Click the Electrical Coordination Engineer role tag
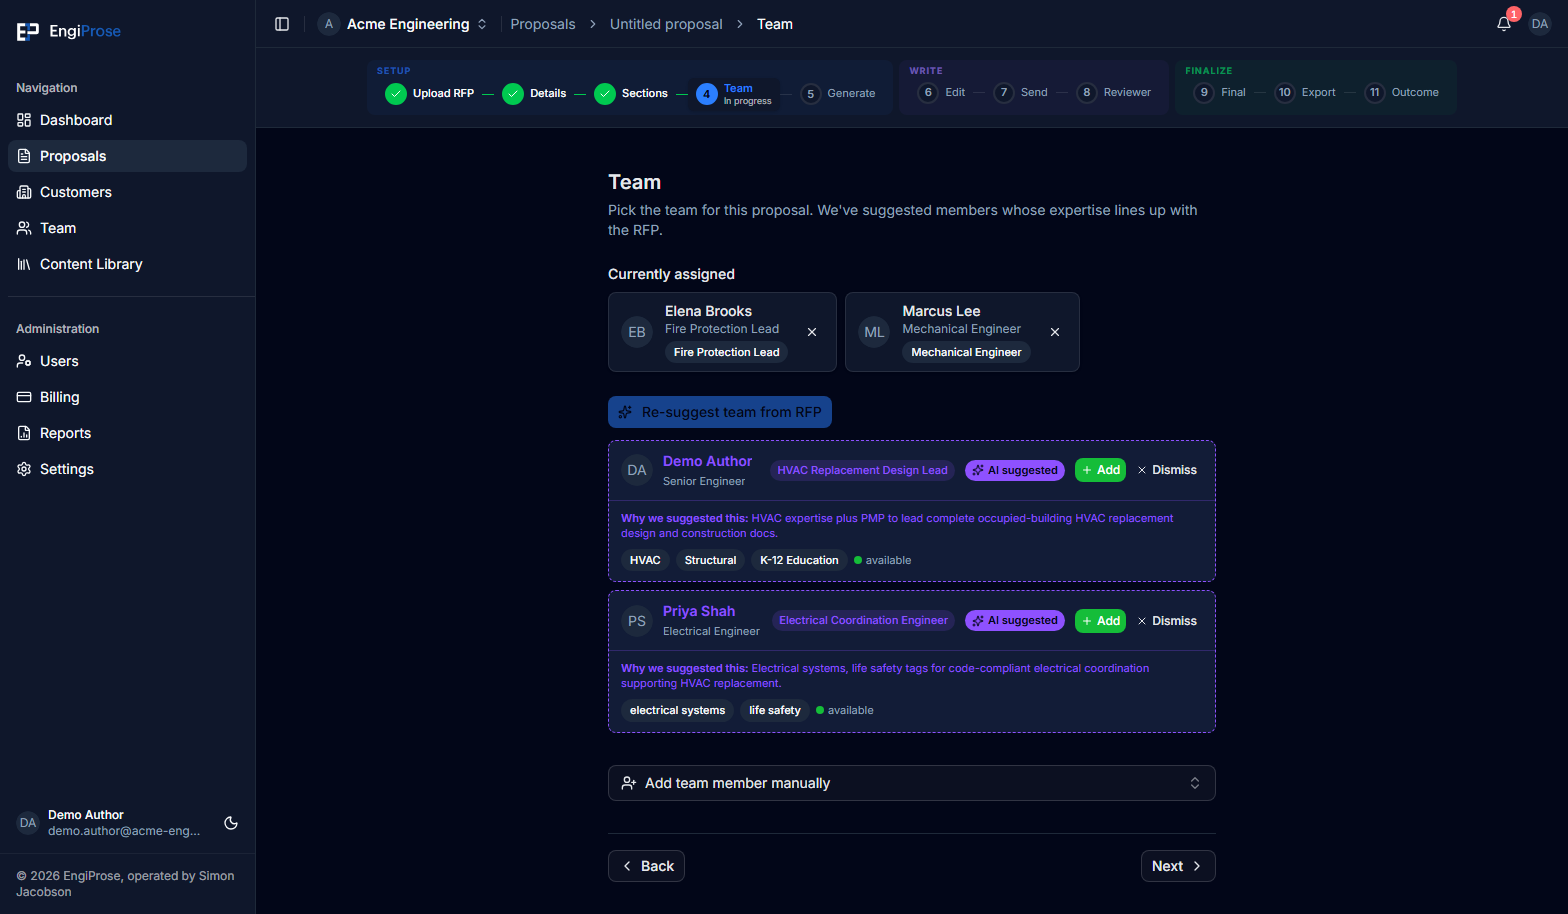The height and width of the screenshot is (914, 1568). coord(863,621)
